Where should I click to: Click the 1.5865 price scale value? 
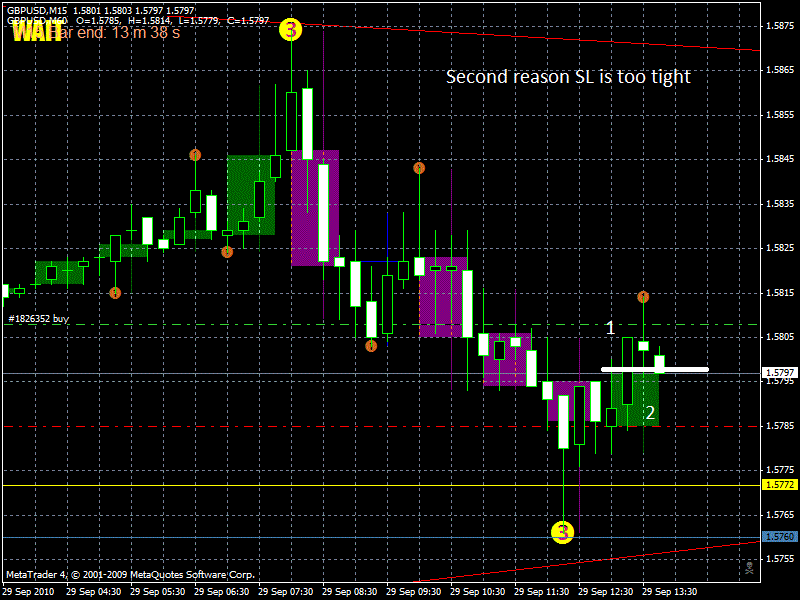click(780, 70)
